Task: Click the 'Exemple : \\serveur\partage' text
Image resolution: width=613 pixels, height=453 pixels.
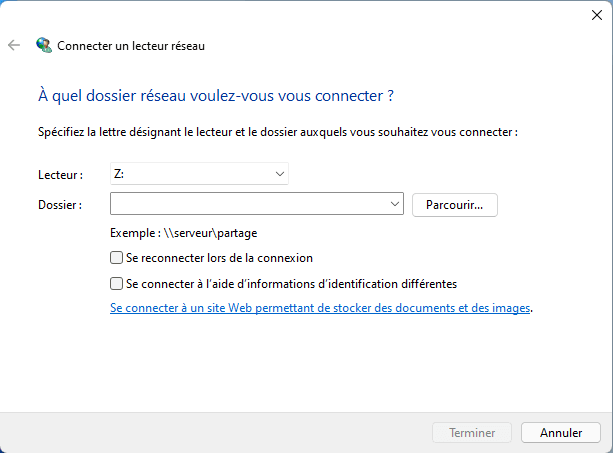Action: [184, 232]
